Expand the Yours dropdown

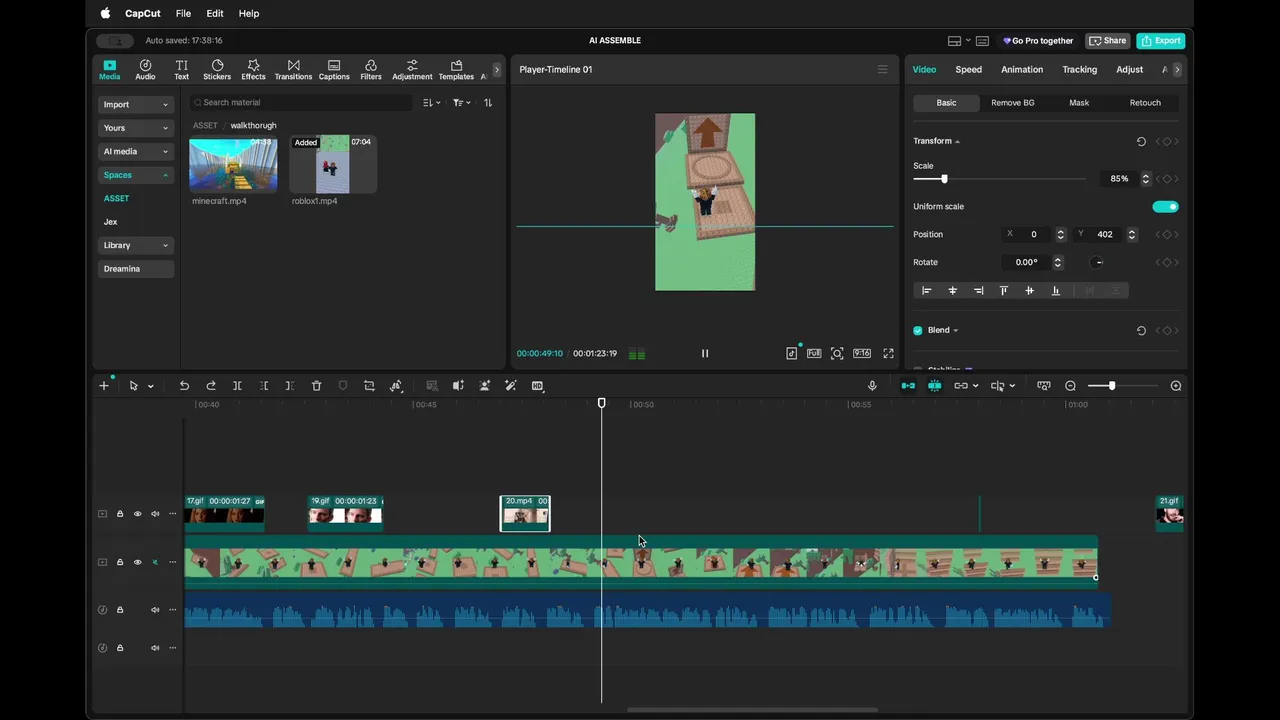click(x=136, y=128)
